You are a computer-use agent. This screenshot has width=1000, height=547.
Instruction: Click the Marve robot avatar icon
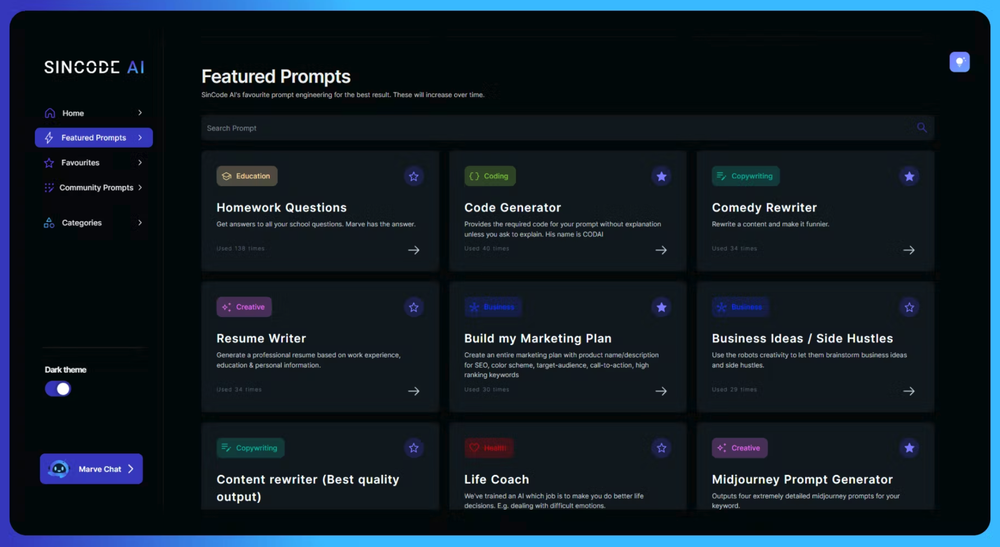(x=59, y=469)
